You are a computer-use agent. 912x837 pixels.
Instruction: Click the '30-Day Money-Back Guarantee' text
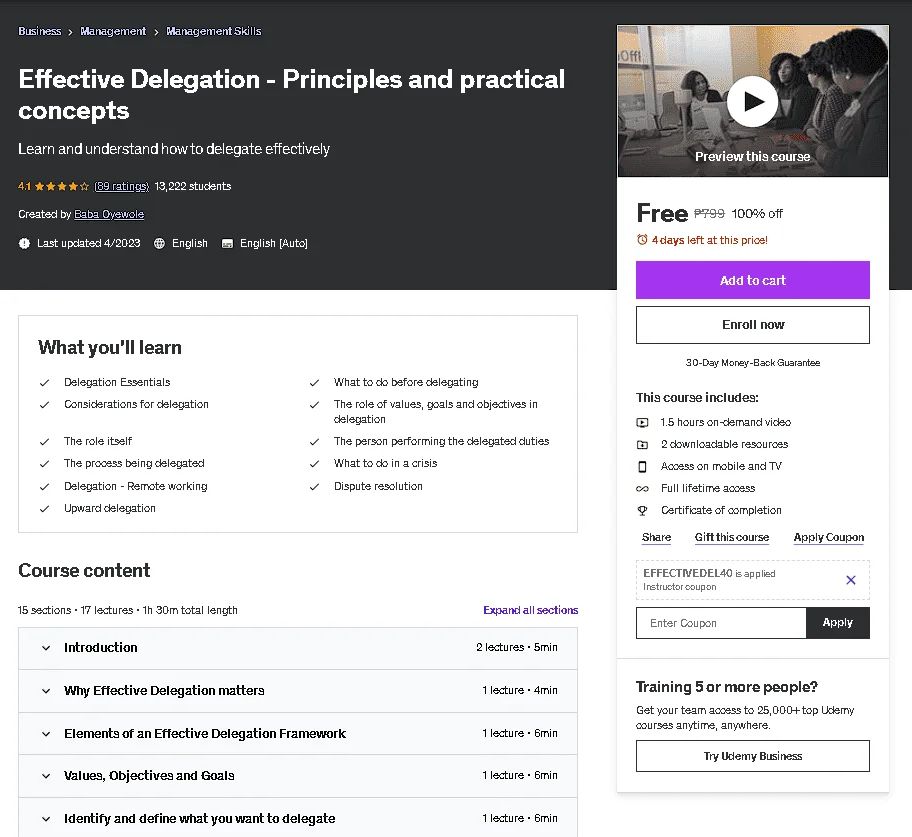pos(753,363)
